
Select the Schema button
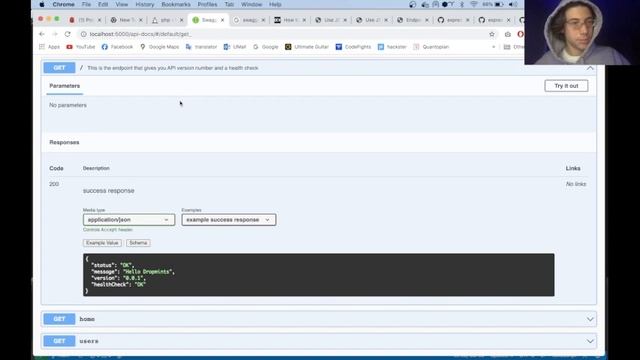coord(138,243)
